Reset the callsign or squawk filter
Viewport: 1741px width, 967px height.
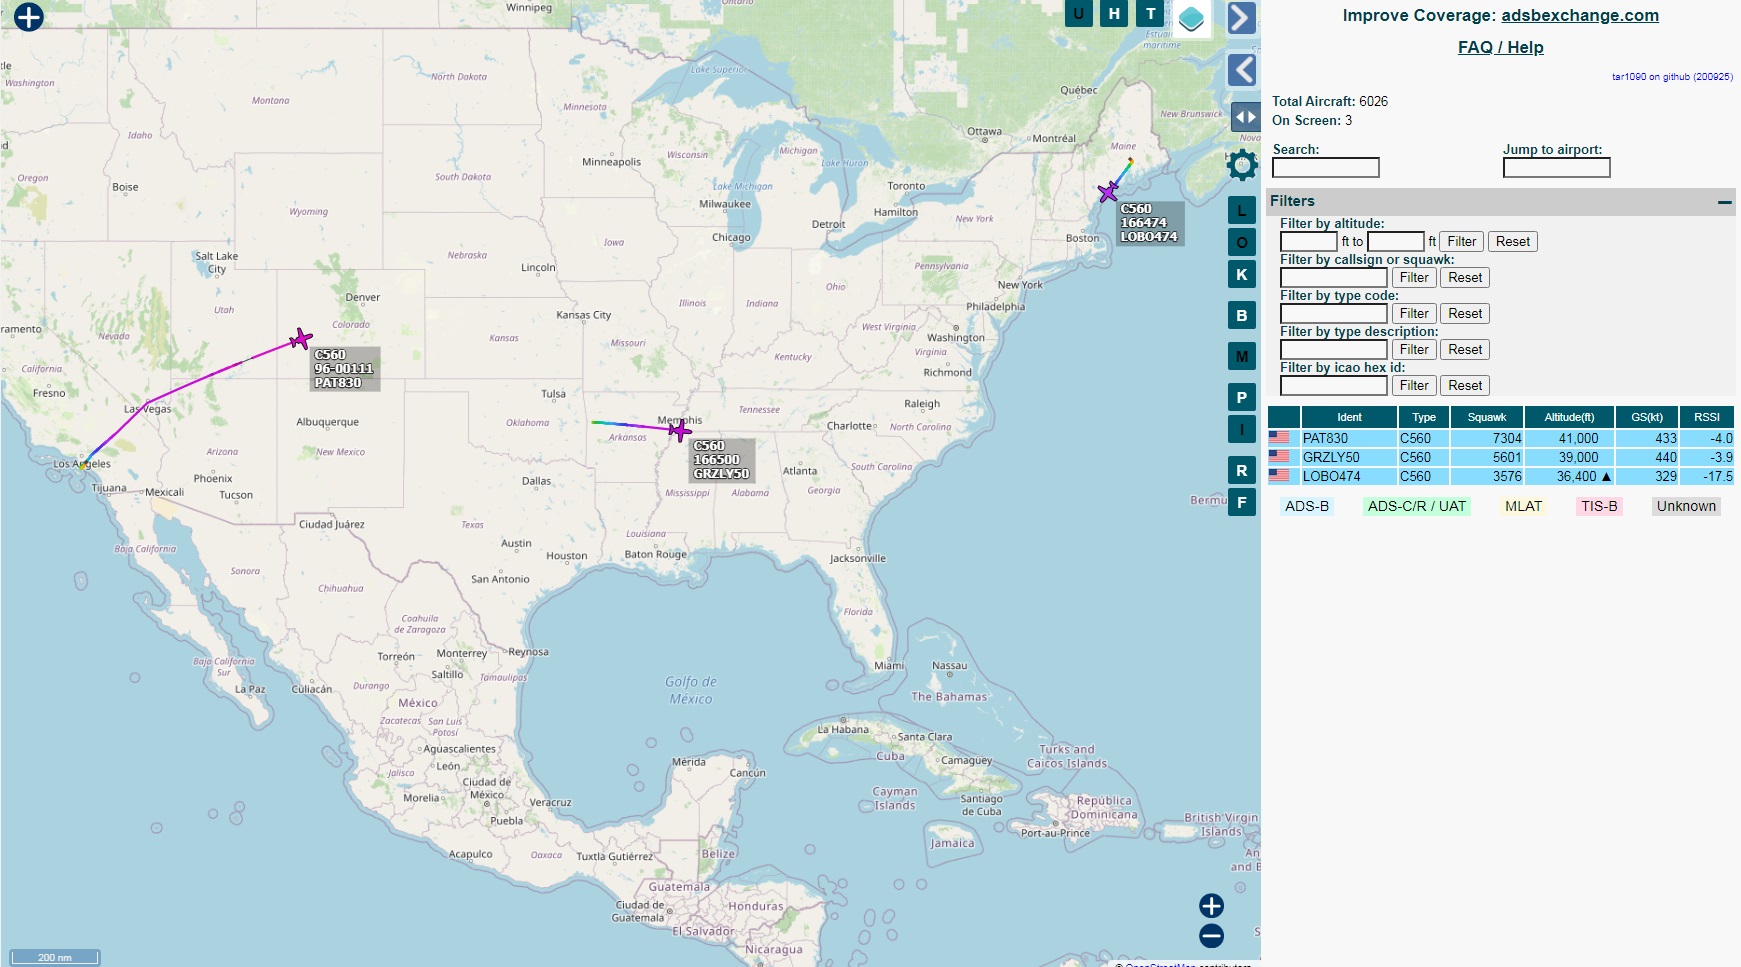(x=1465, y=277)
